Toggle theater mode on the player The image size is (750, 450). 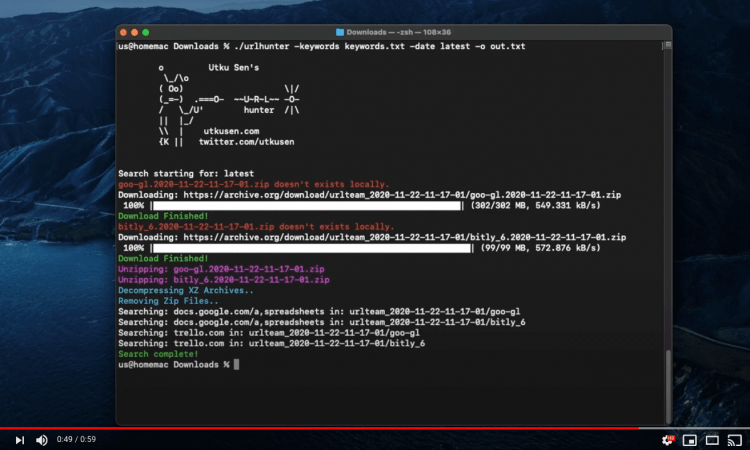(x=712, y=440)
